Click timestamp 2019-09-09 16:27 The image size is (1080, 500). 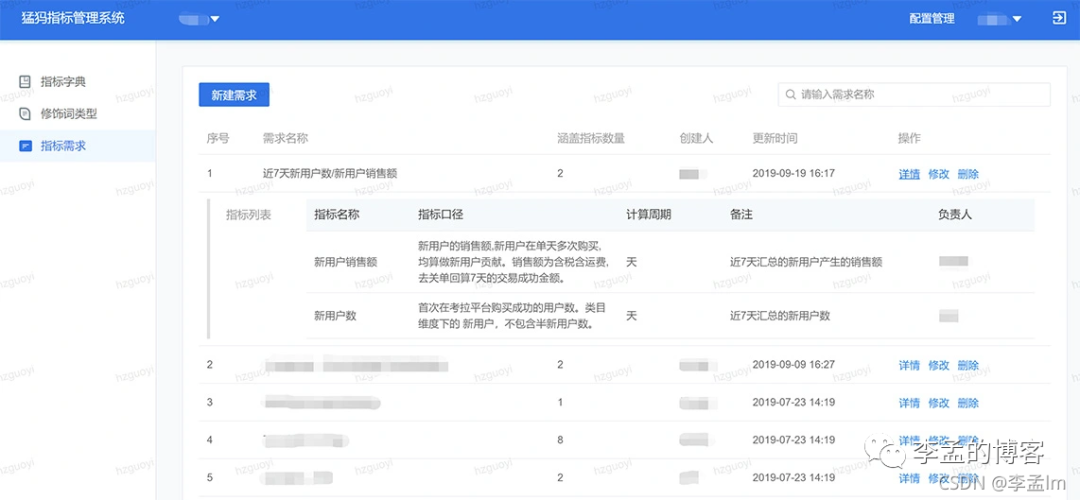(x=793, y=364)
